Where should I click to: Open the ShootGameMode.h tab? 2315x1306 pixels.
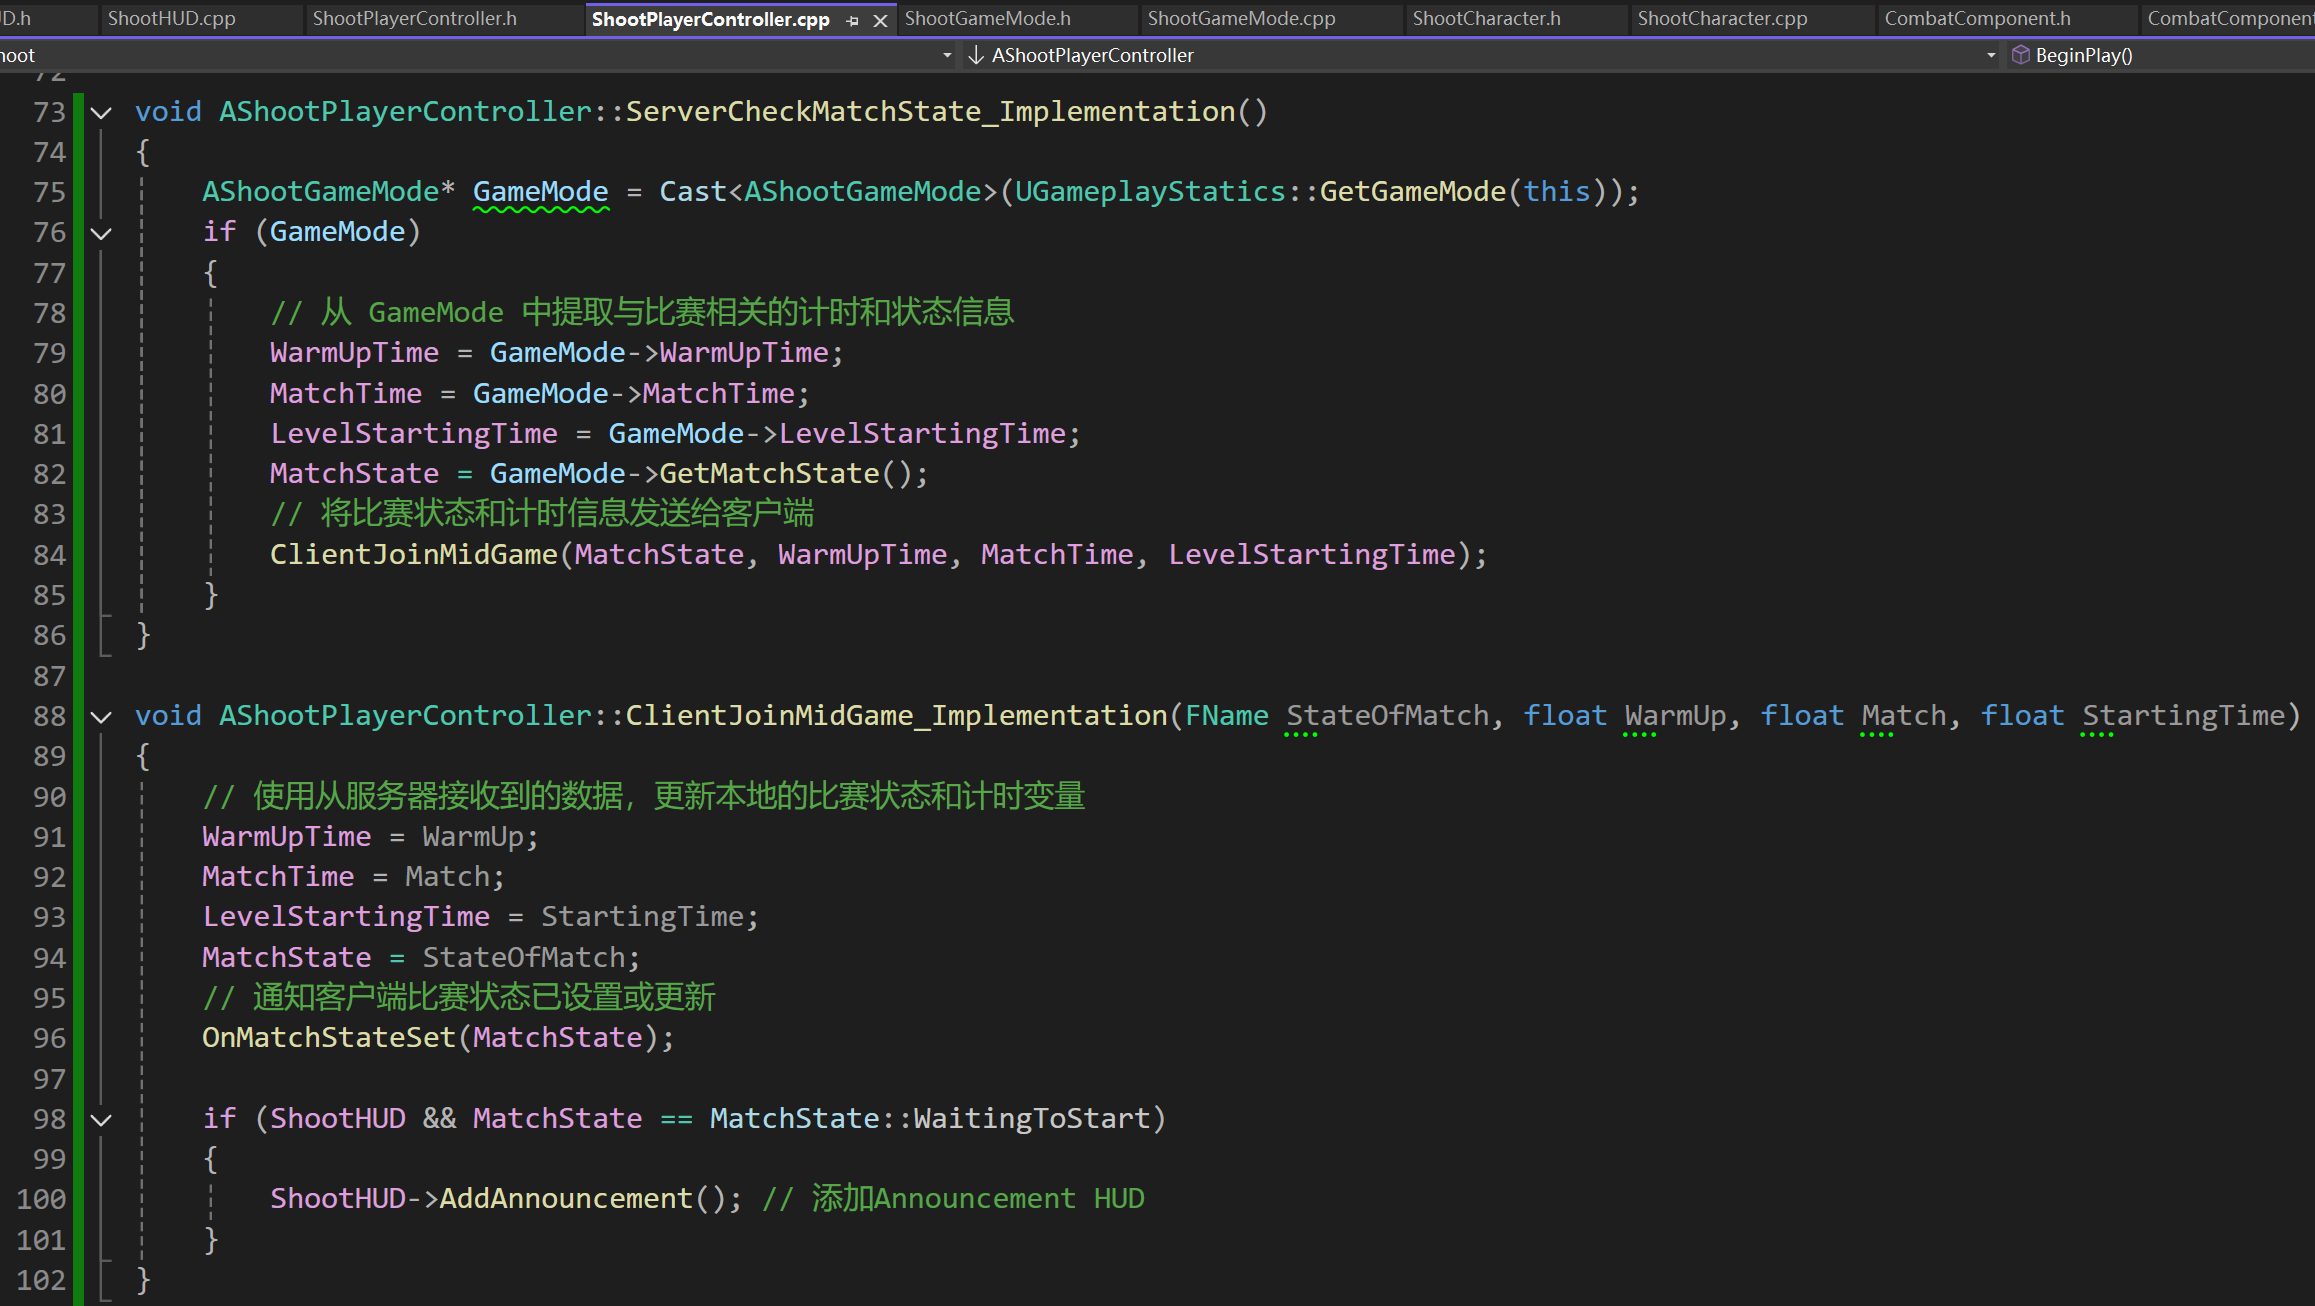[x=987, y=18]
